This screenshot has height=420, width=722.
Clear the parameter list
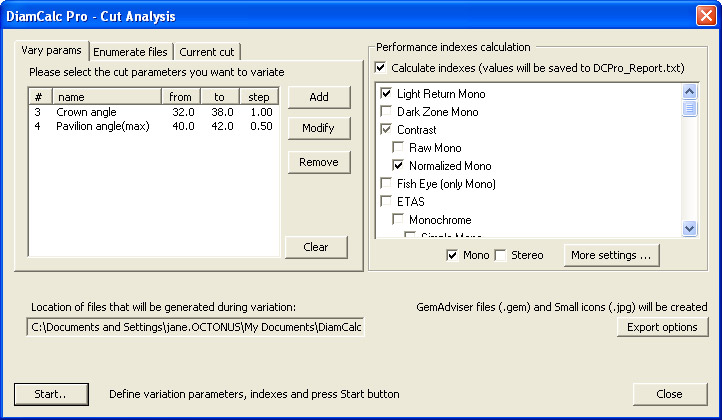[x=315, y=247]
